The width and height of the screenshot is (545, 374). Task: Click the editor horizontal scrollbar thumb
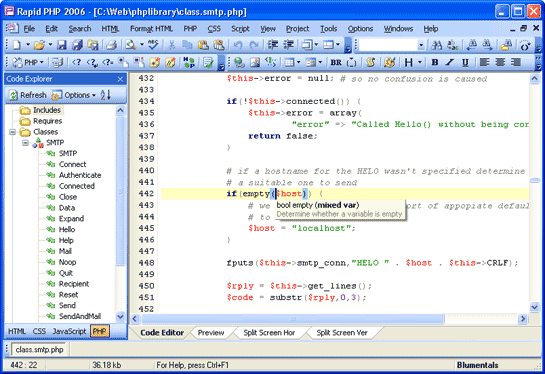(x=293, y=319)
